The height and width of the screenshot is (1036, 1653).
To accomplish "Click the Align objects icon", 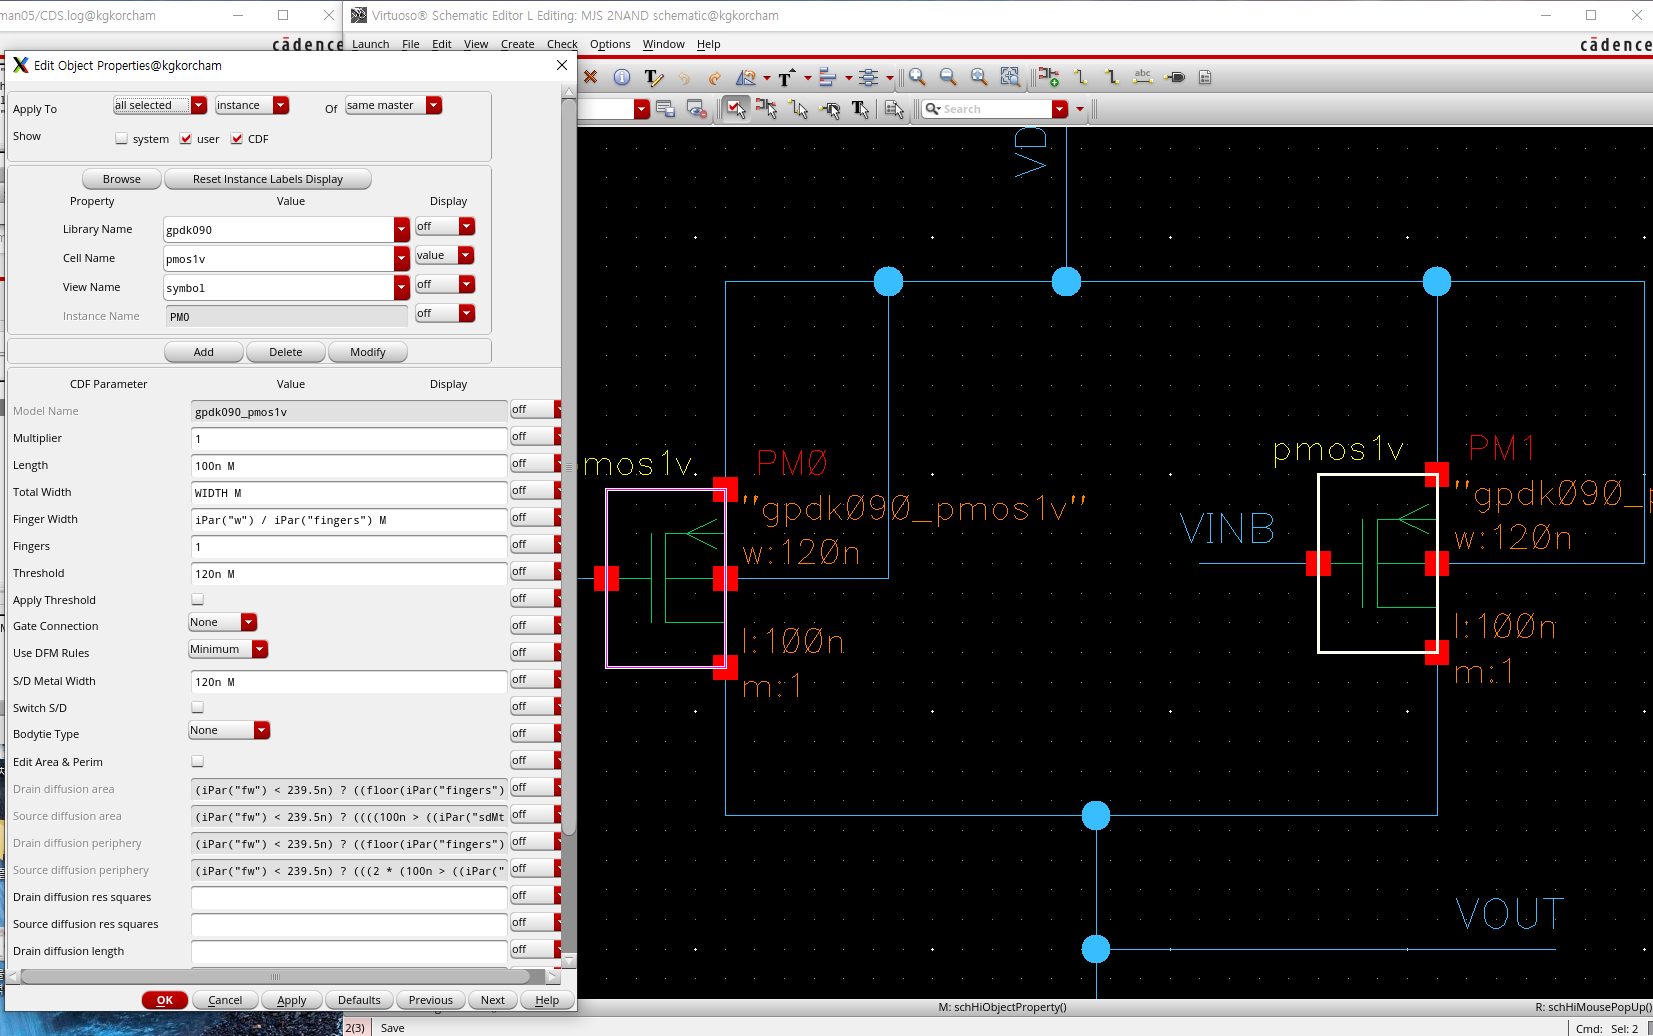I will coord(827,77).
